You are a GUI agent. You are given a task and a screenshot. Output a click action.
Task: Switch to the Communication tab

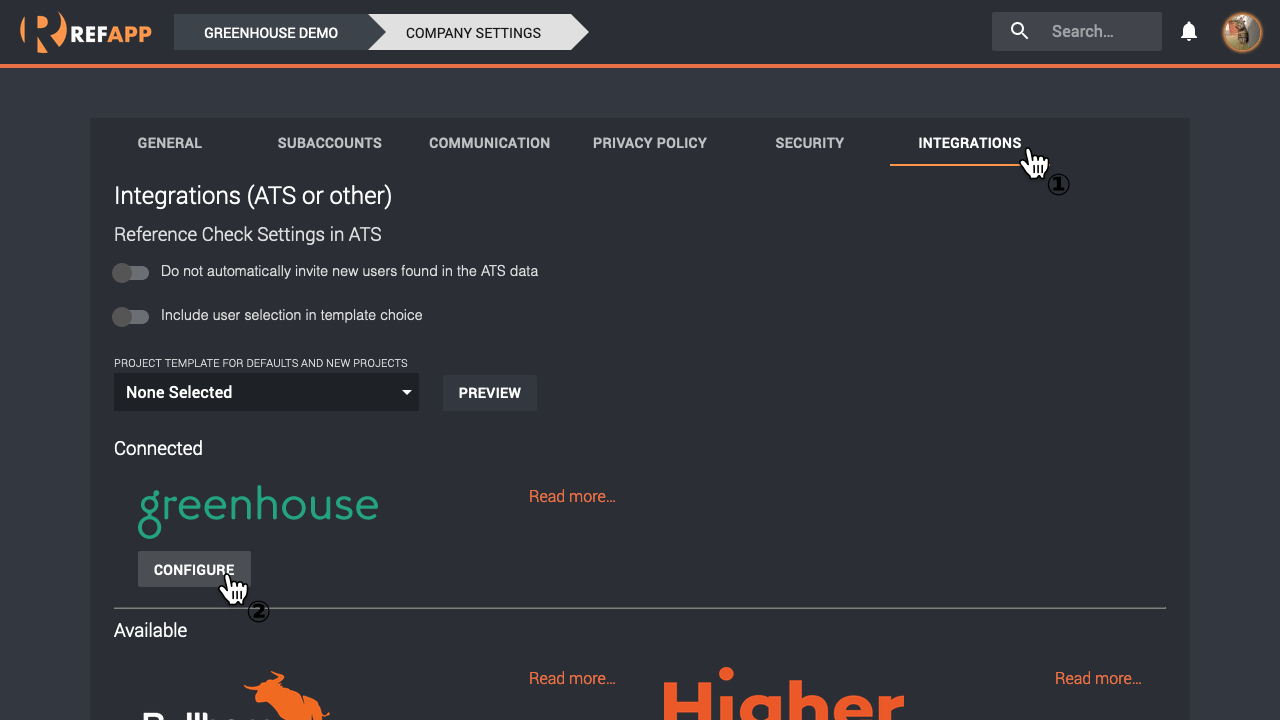(490, 143)
